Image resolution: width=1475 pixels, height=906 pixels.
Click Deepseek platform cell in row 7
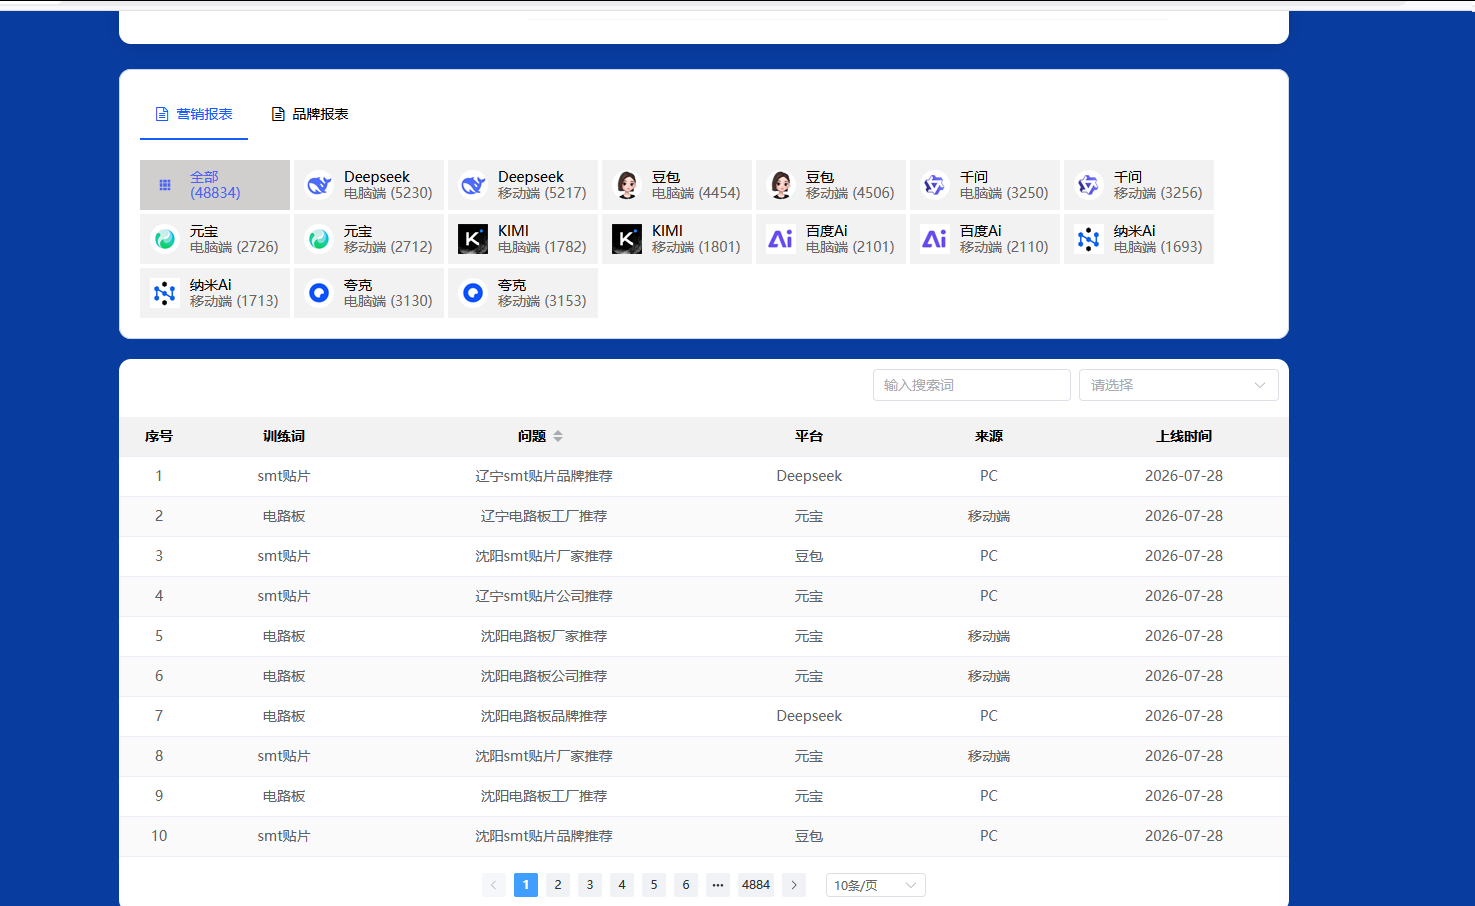[809, 716]
